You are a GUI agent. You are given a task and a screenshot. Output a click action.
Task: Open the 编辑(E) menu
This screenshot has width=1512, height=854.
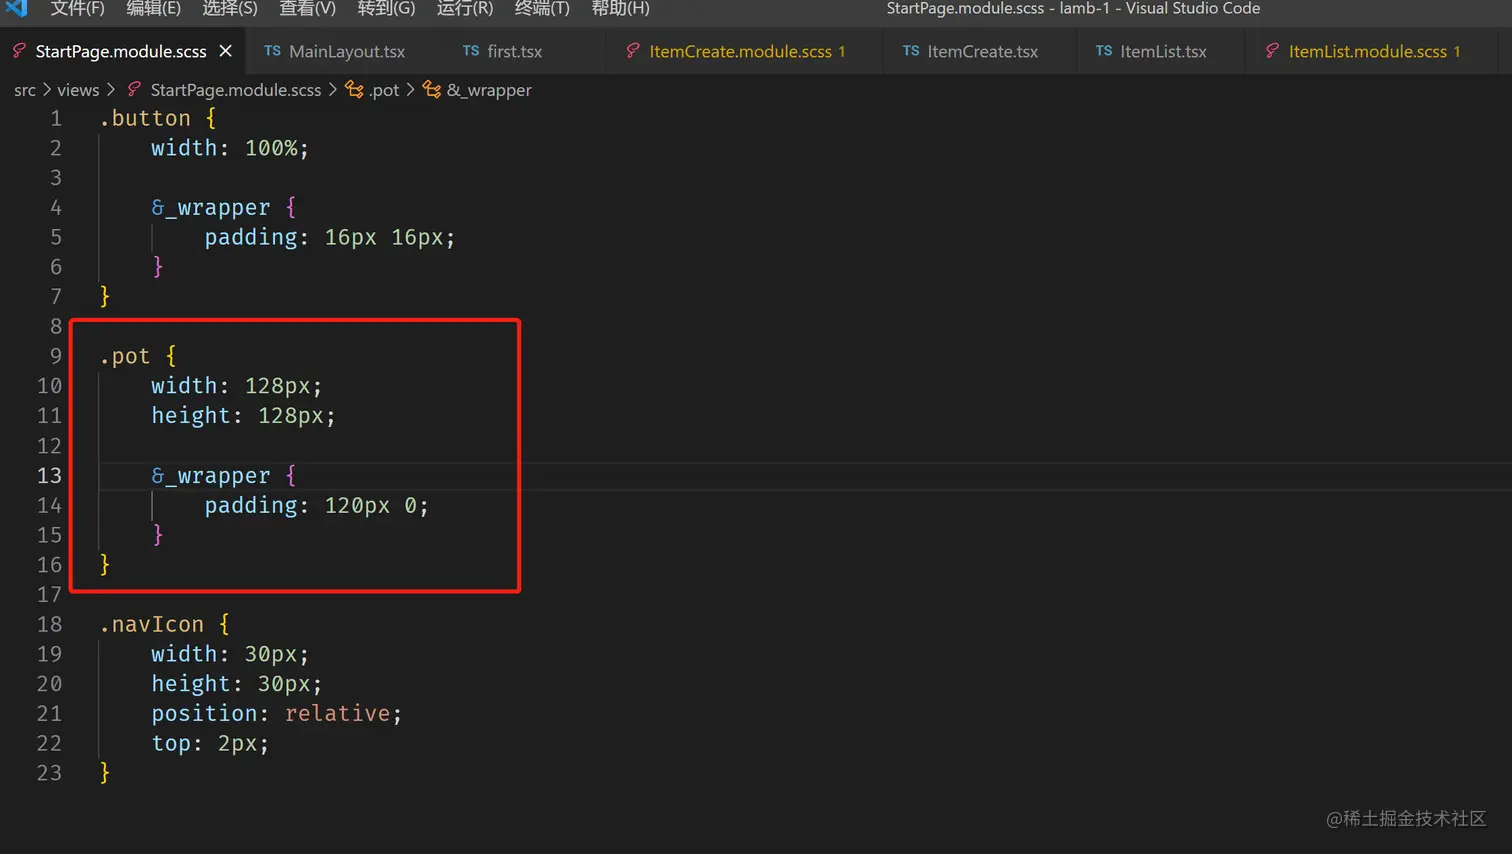click(153, 9)
